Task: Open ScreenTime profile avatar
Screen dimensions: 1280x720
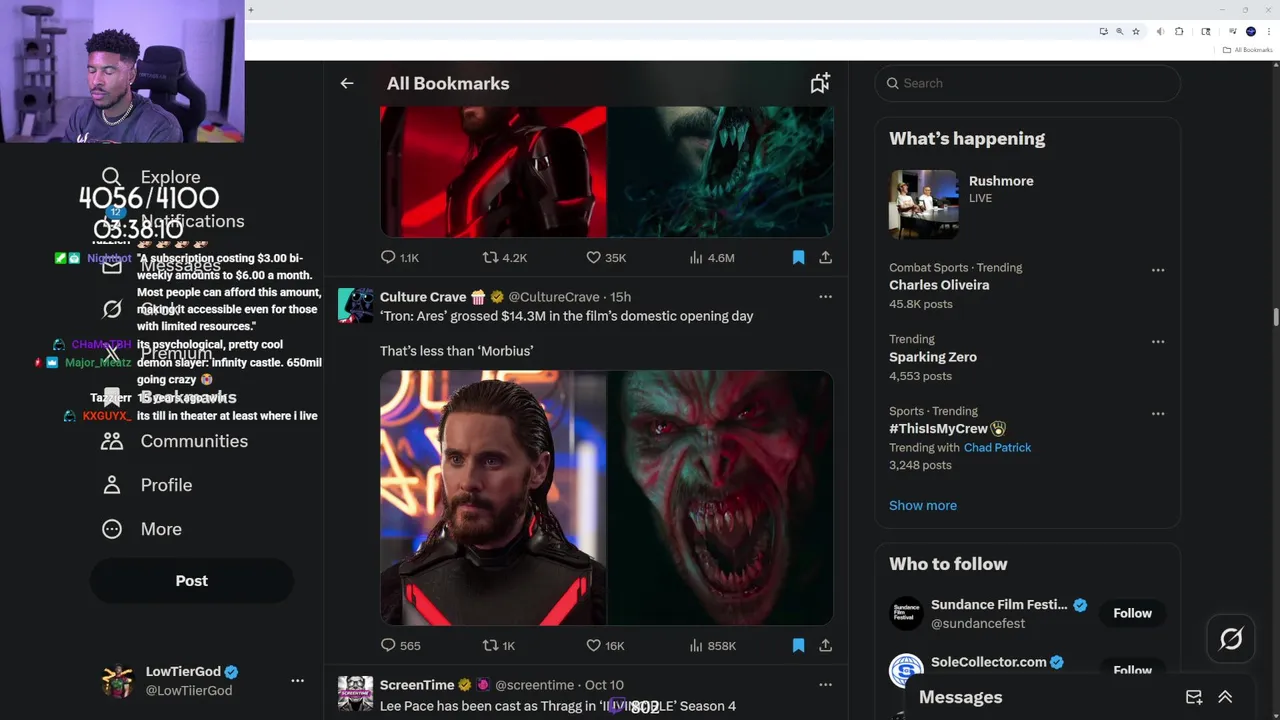Action: pos(356,694)
